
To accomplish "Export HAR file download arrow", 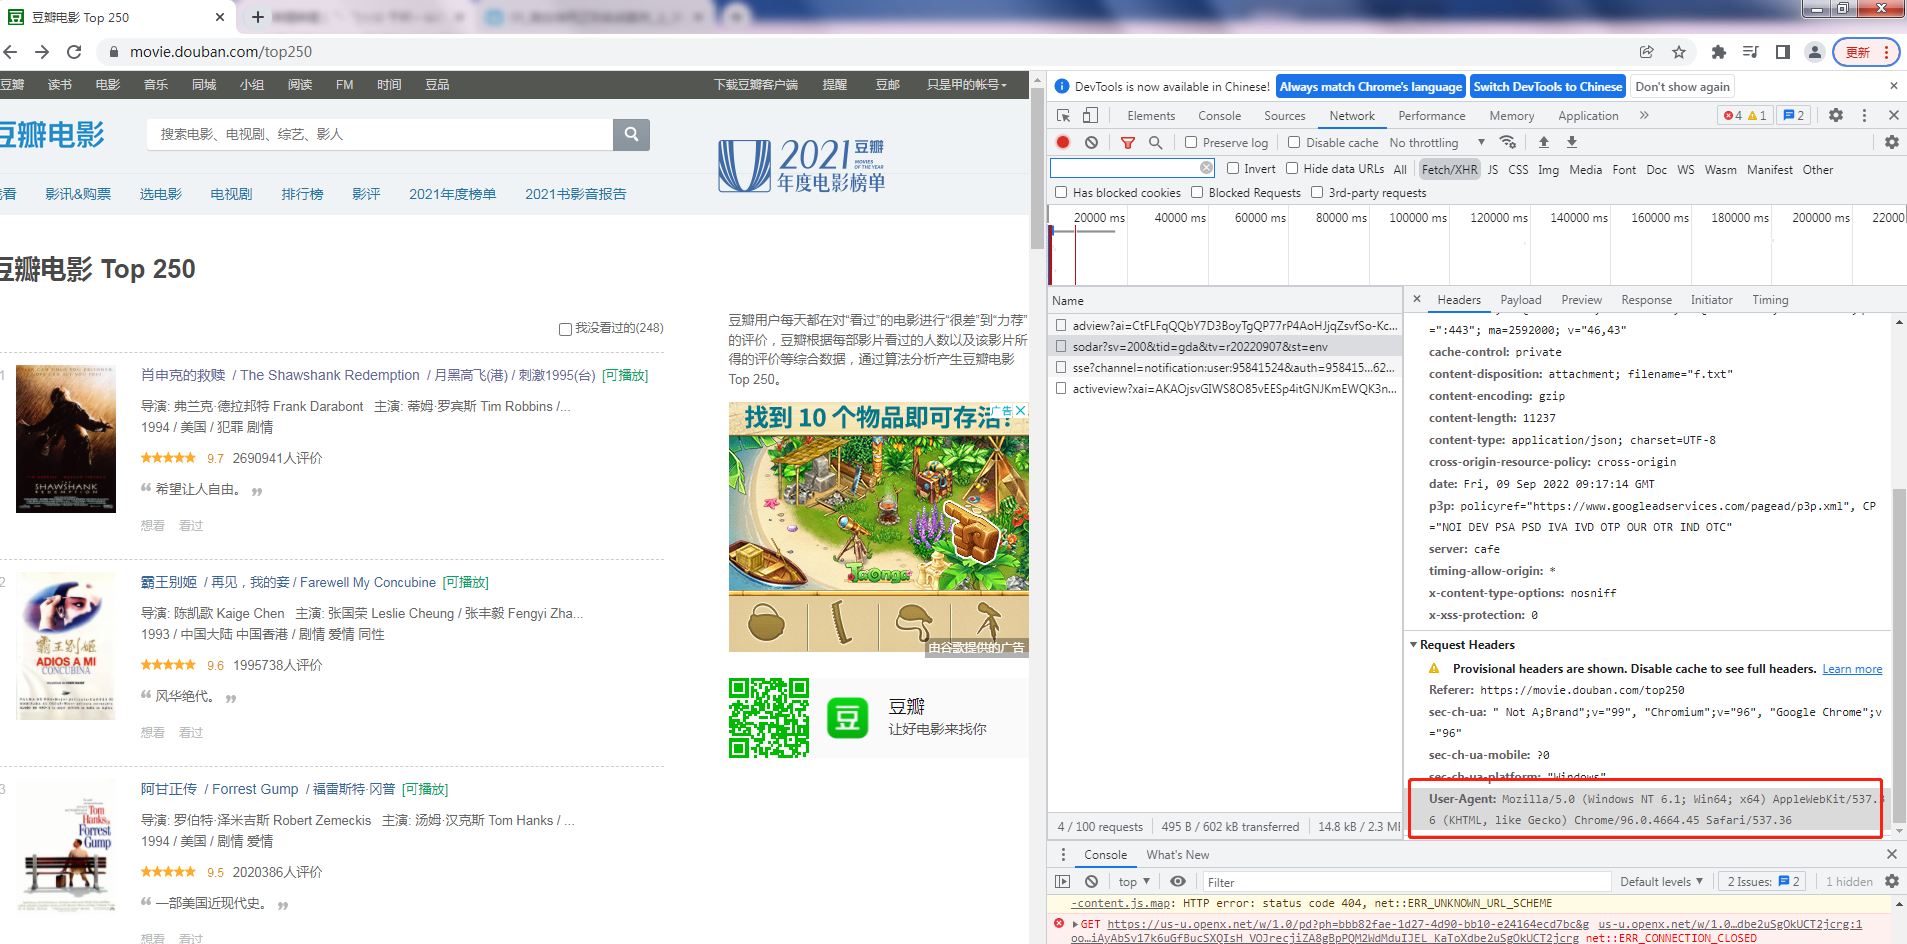I will (x=1571, y=143).
